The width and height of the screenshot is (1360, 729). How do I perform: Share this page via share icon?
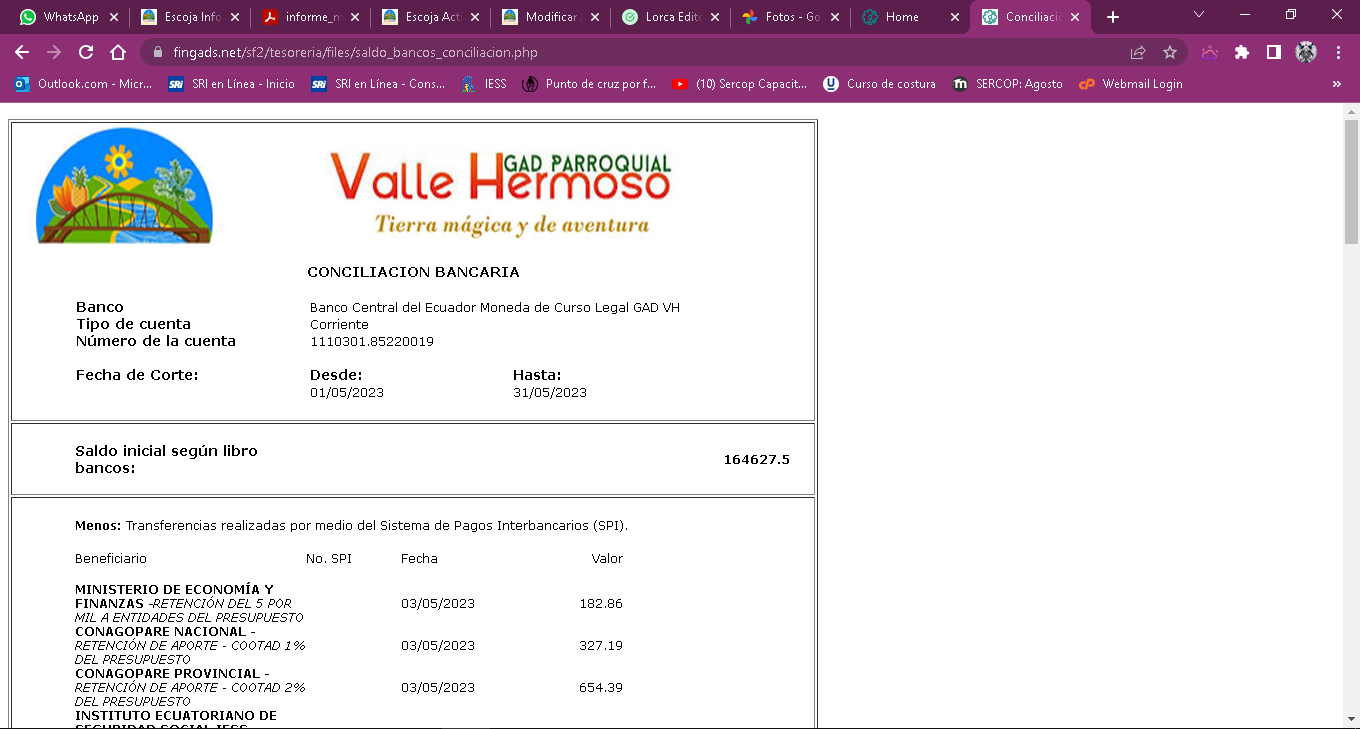coord(1138,52)
